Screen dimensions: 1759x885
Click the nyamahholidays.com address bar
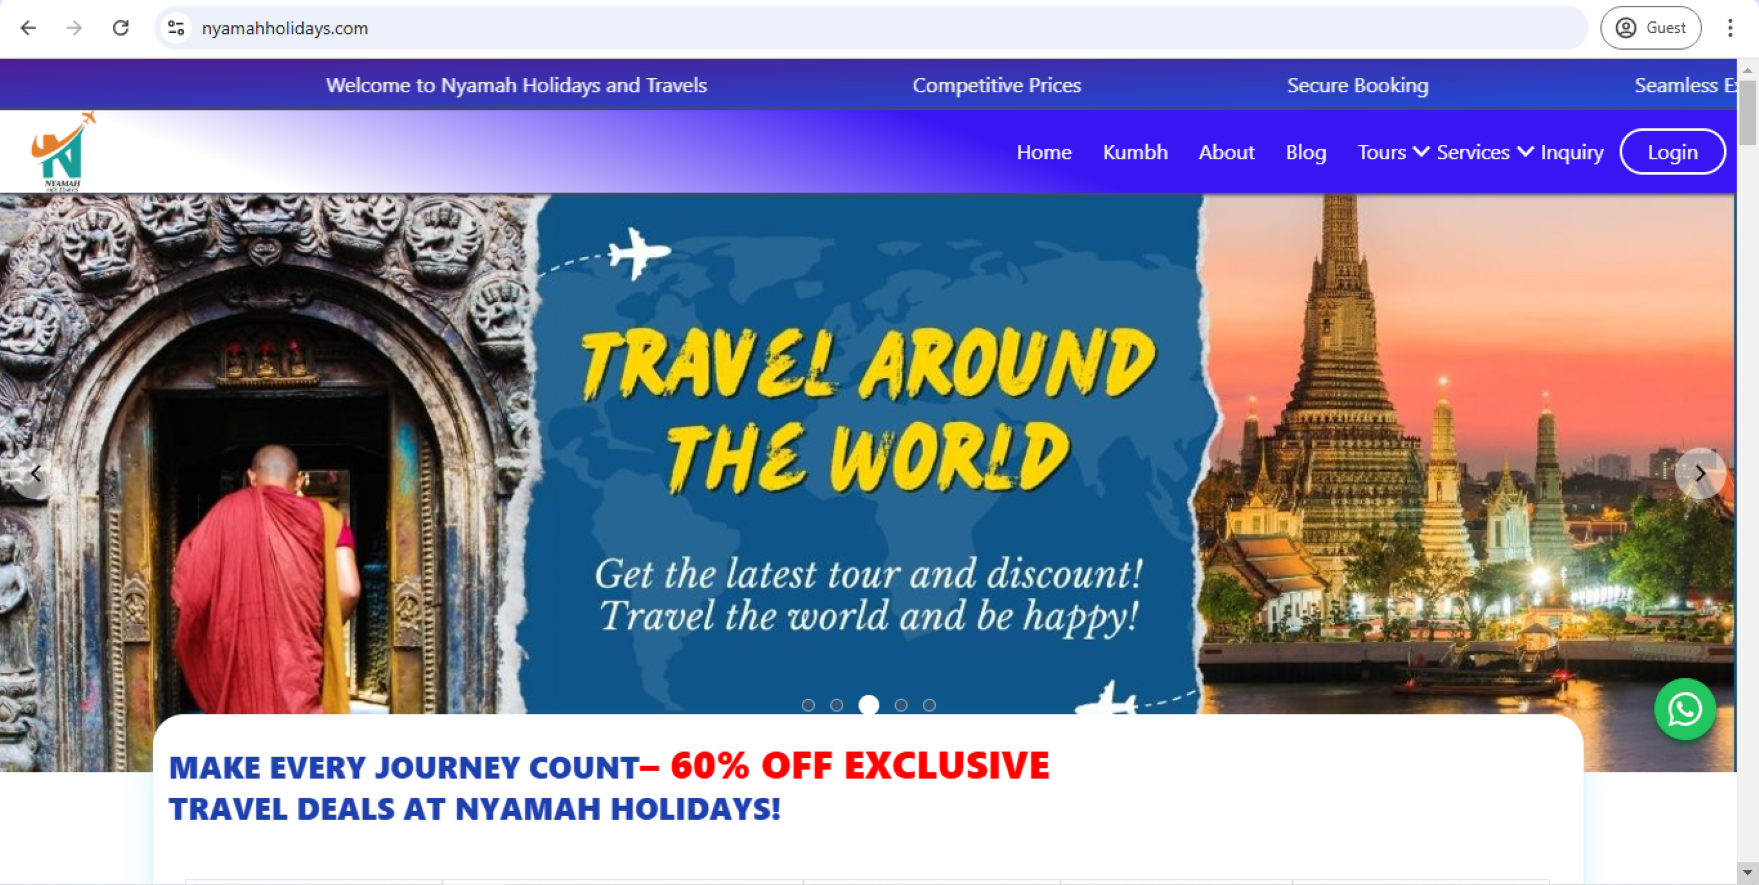pos(870,28)
